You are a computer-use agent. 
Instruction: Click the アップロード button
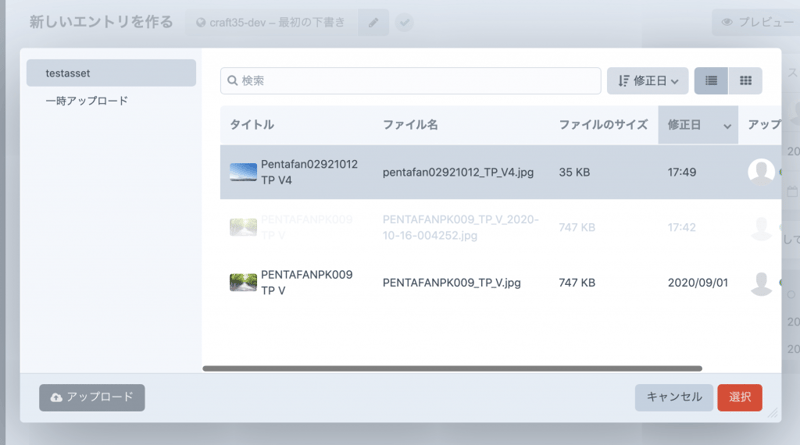pyautogui.click(x=92, y=398)
